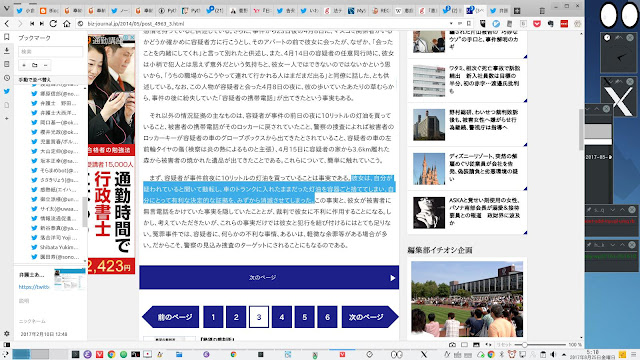Add a new bookmark in panel

24,65
